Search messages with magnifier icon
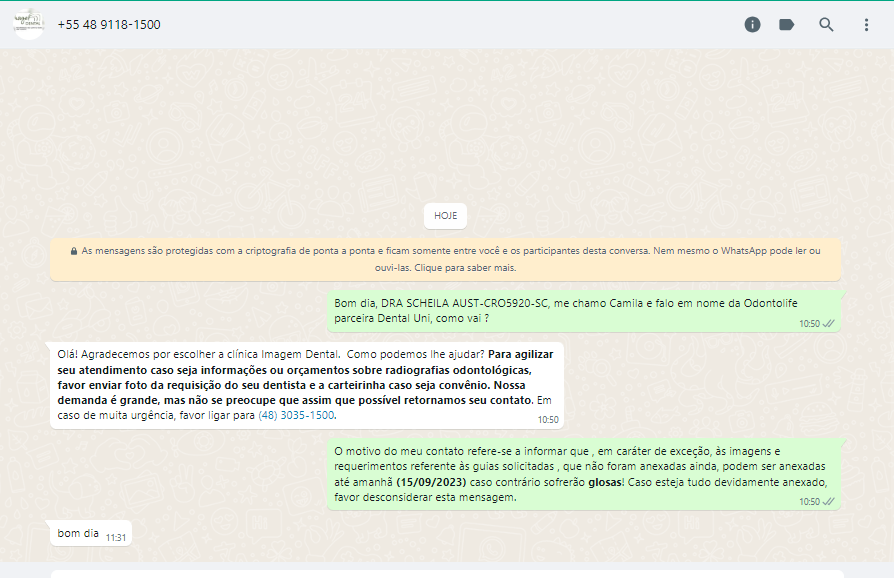This screenshot has width=894, height=578. 826,25
